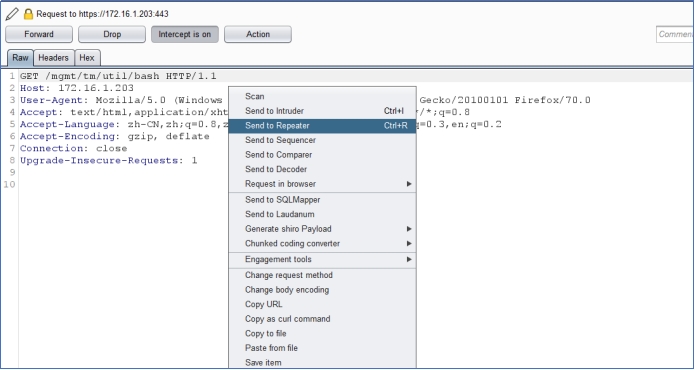Click the Request to https://172.16.1.203:443 label

pyautogui.click(x=102, y=14)
